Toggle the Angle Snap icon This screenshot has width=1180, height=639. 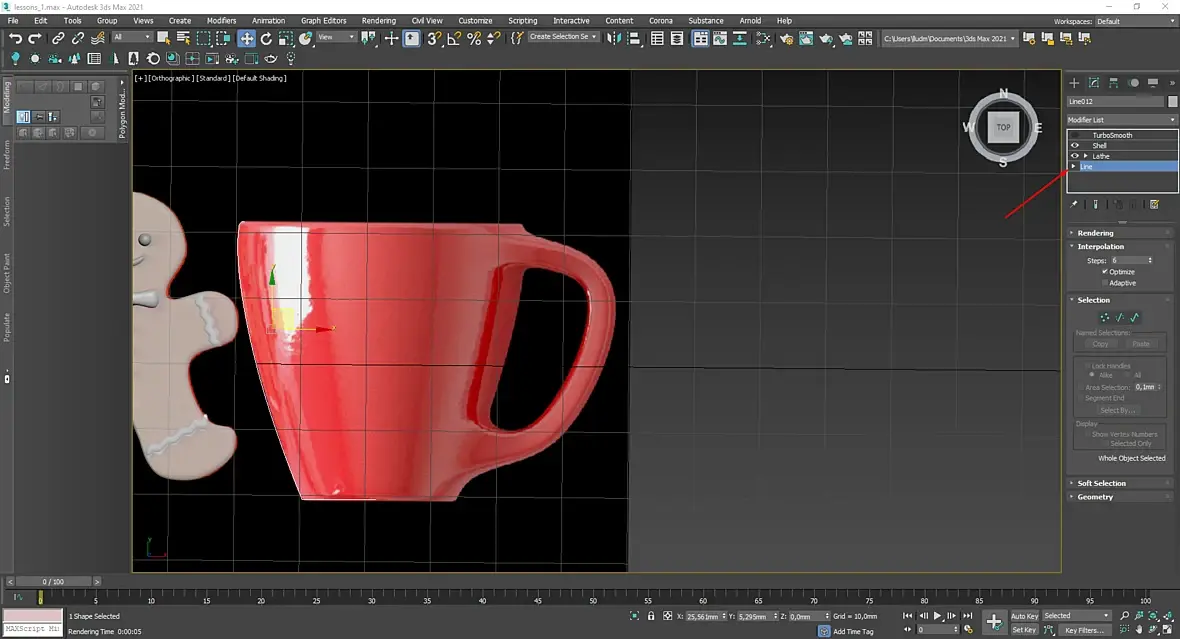click(x=454, y=38)
